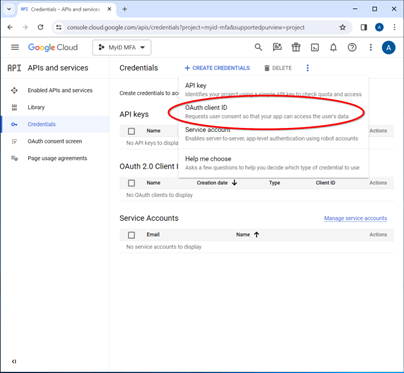Open the Chrome profile avatar
Screen dimensions: 404x373
pyautogui.click(x=379, y=27)
